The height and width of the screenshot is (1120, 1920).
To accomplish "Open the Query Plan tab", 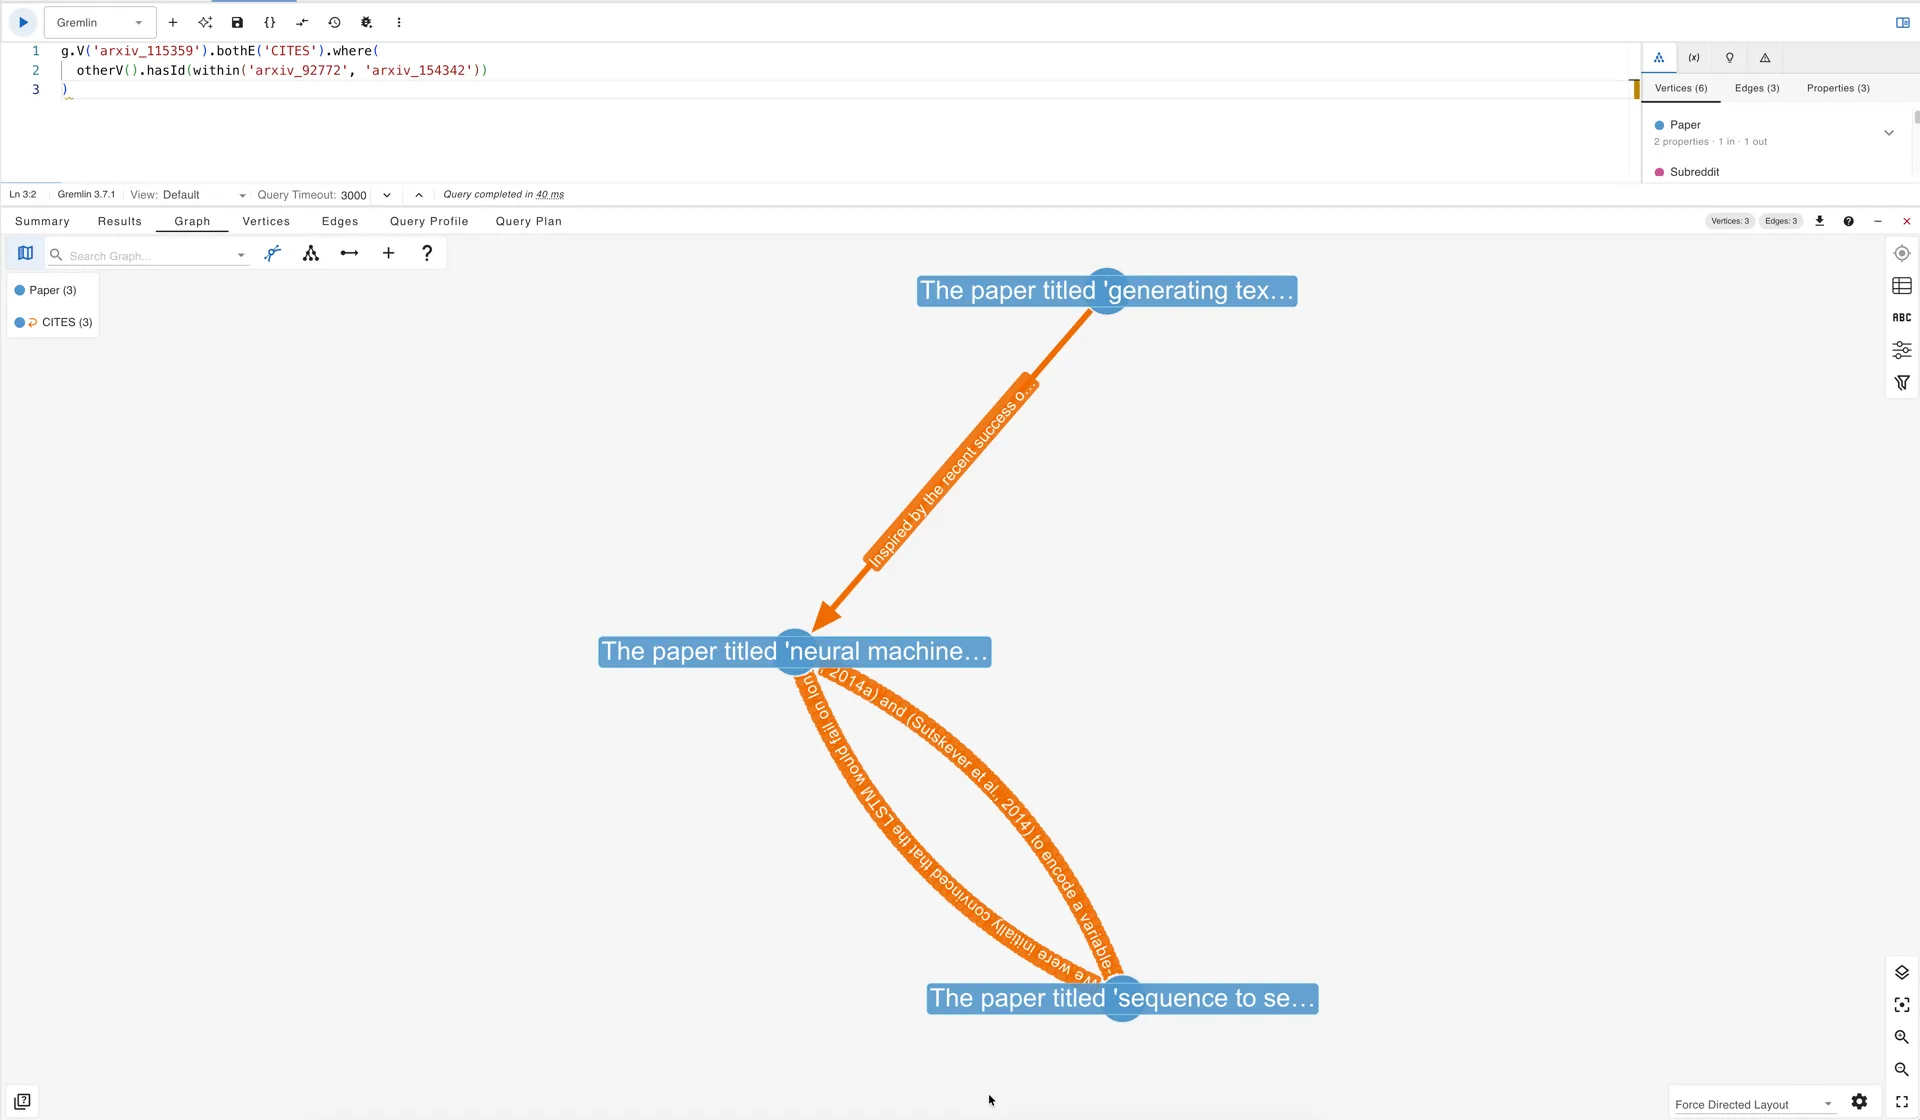I will (529, 221).
